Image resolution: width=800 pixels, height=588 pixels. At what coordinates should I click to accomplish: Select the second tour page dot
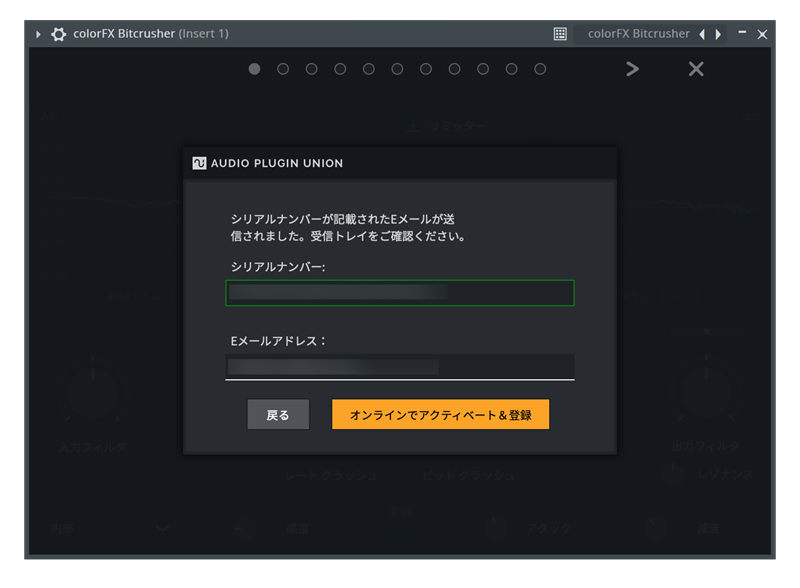point(283,69)
